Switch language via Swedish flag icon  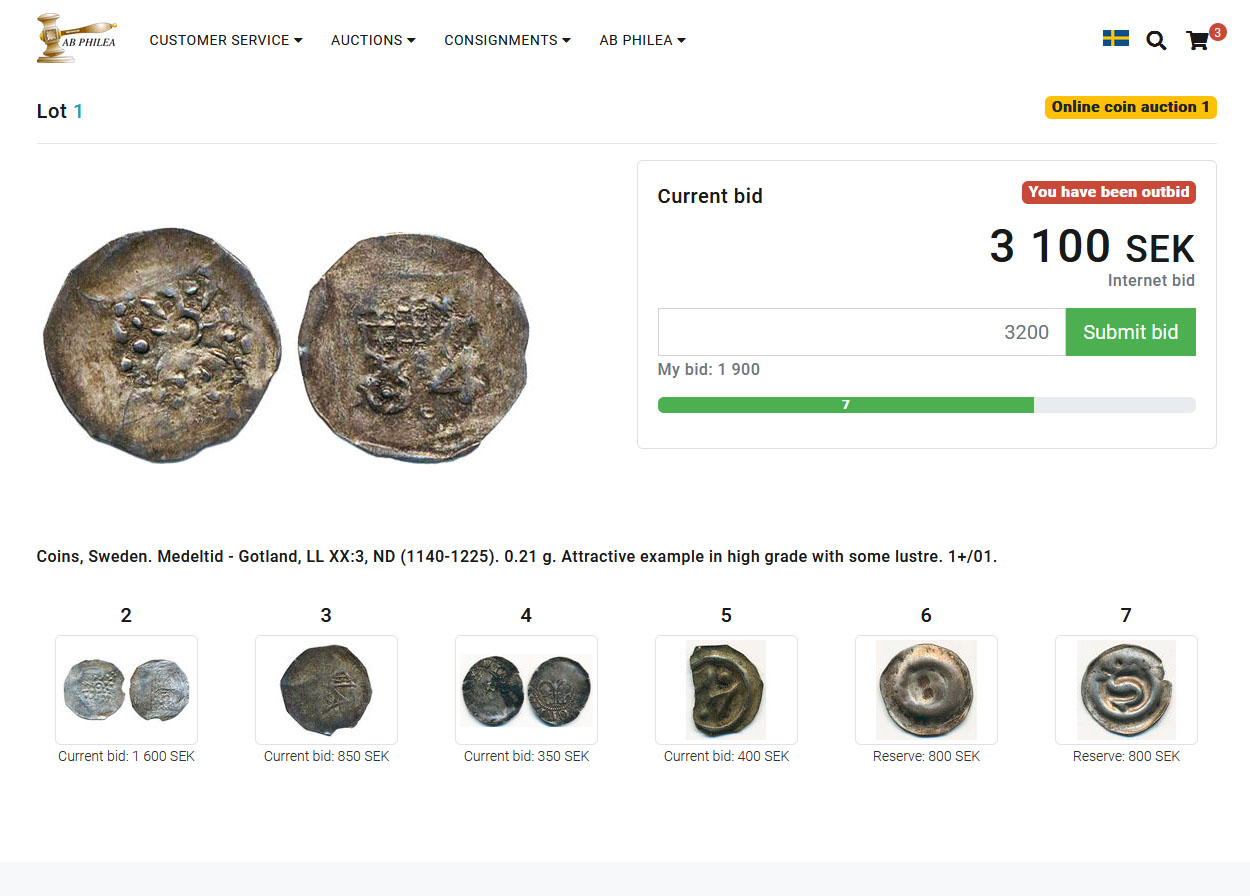1115,39
